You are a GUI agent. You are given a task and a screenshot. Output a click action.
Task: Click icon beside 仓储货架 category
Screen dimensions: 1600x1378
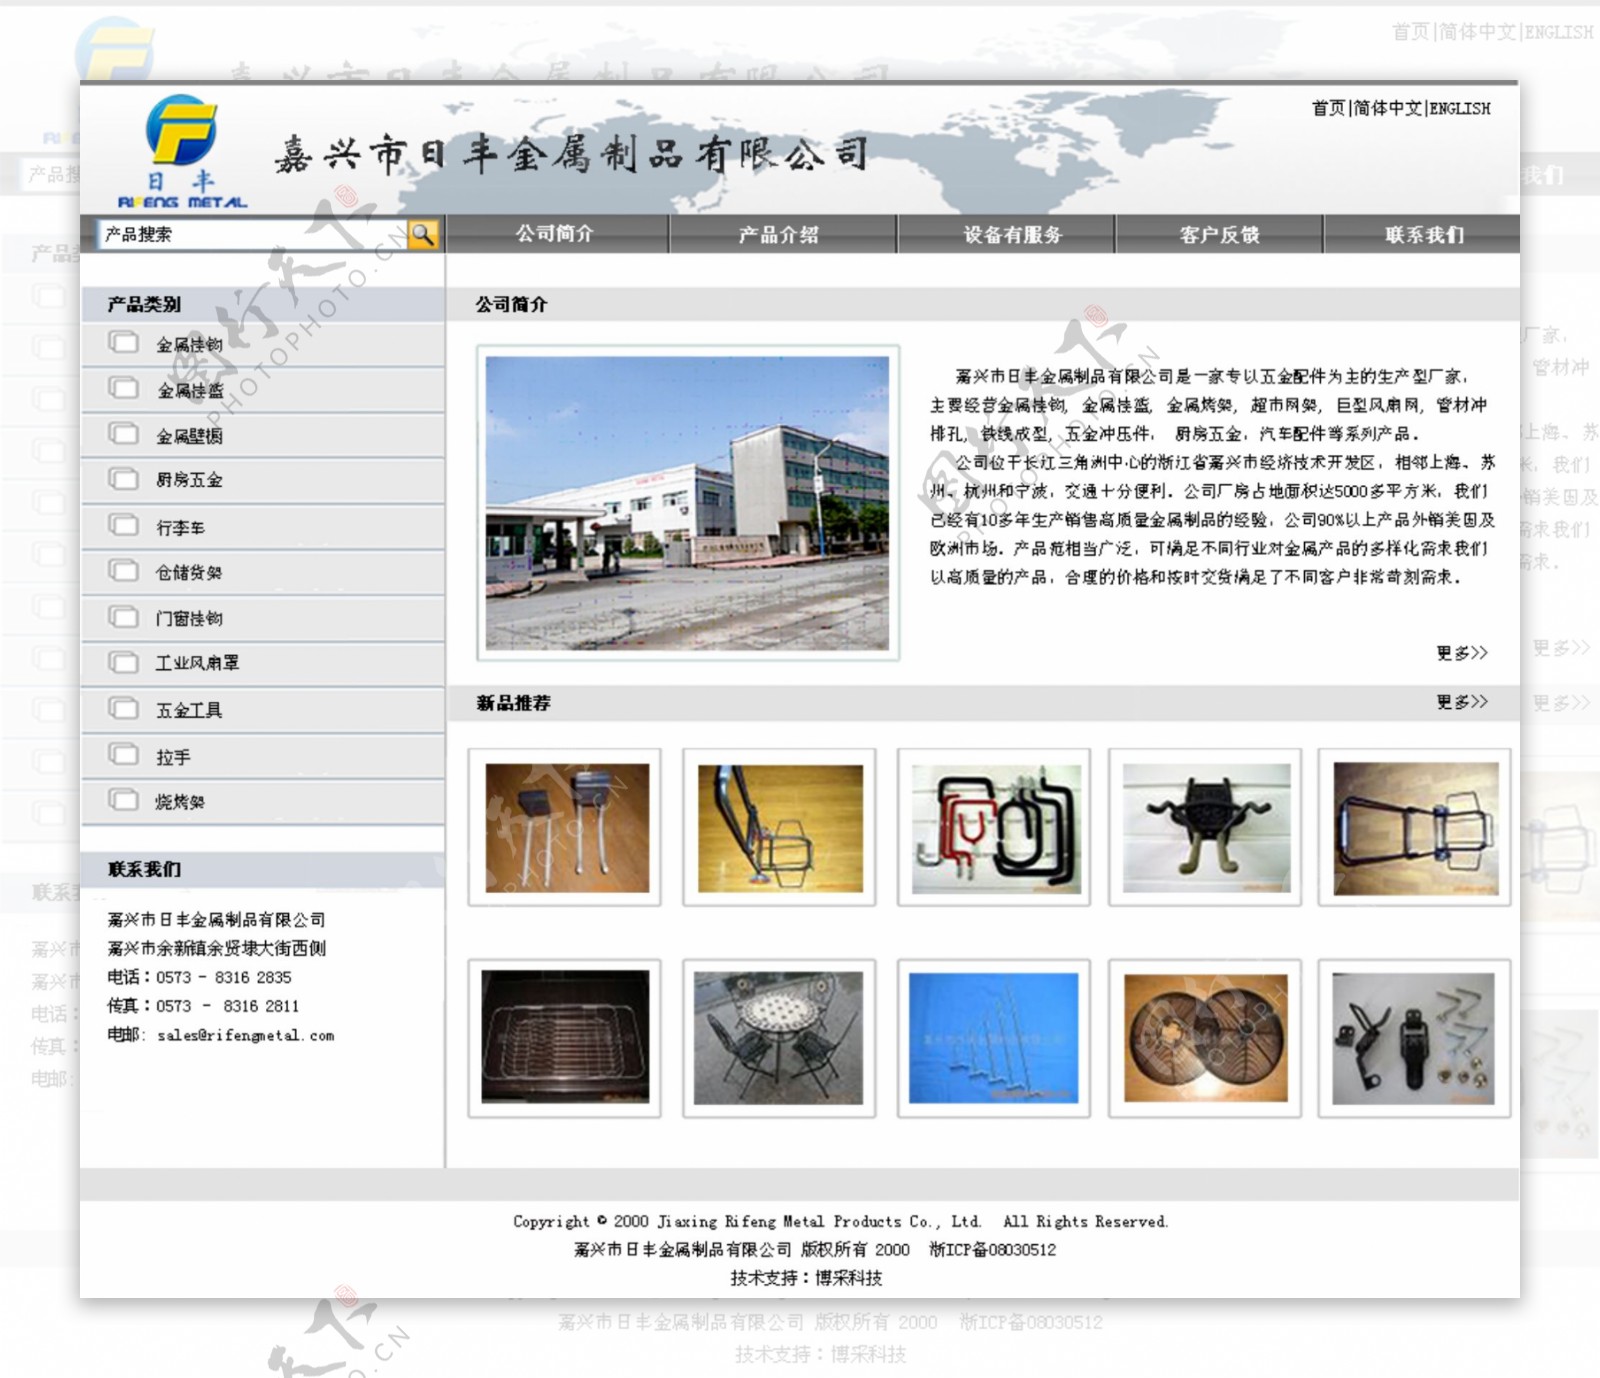coord(124,571)
